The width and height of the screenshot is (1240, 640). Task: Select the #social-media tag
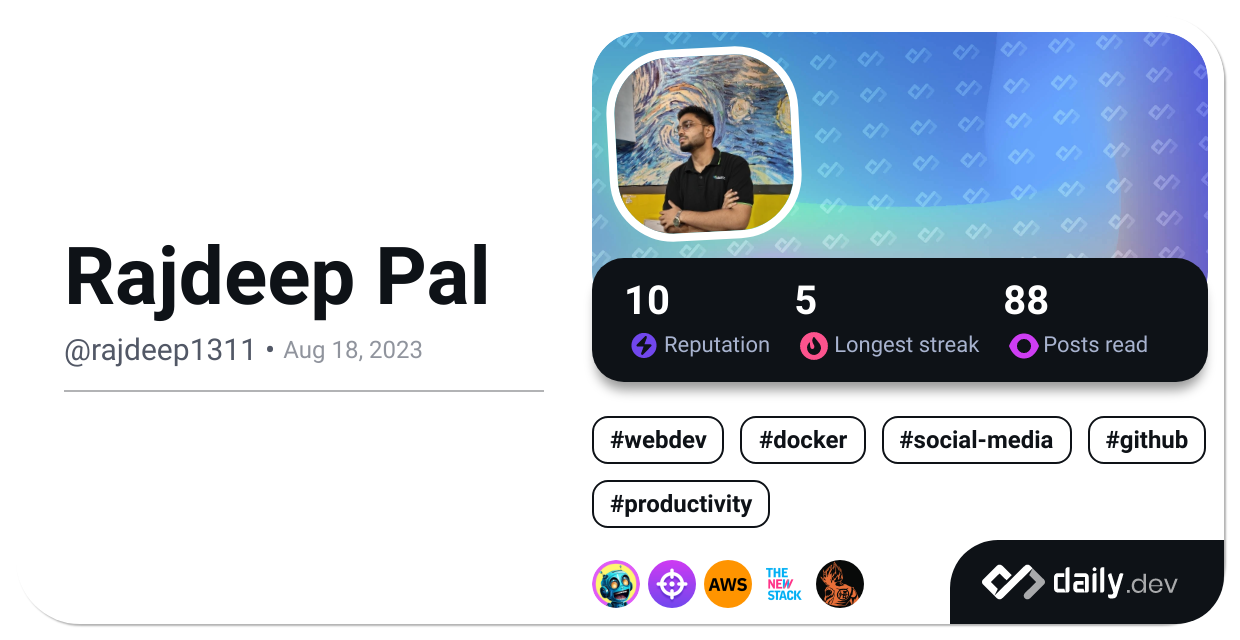pyautogui.click(x=977, y=440)
